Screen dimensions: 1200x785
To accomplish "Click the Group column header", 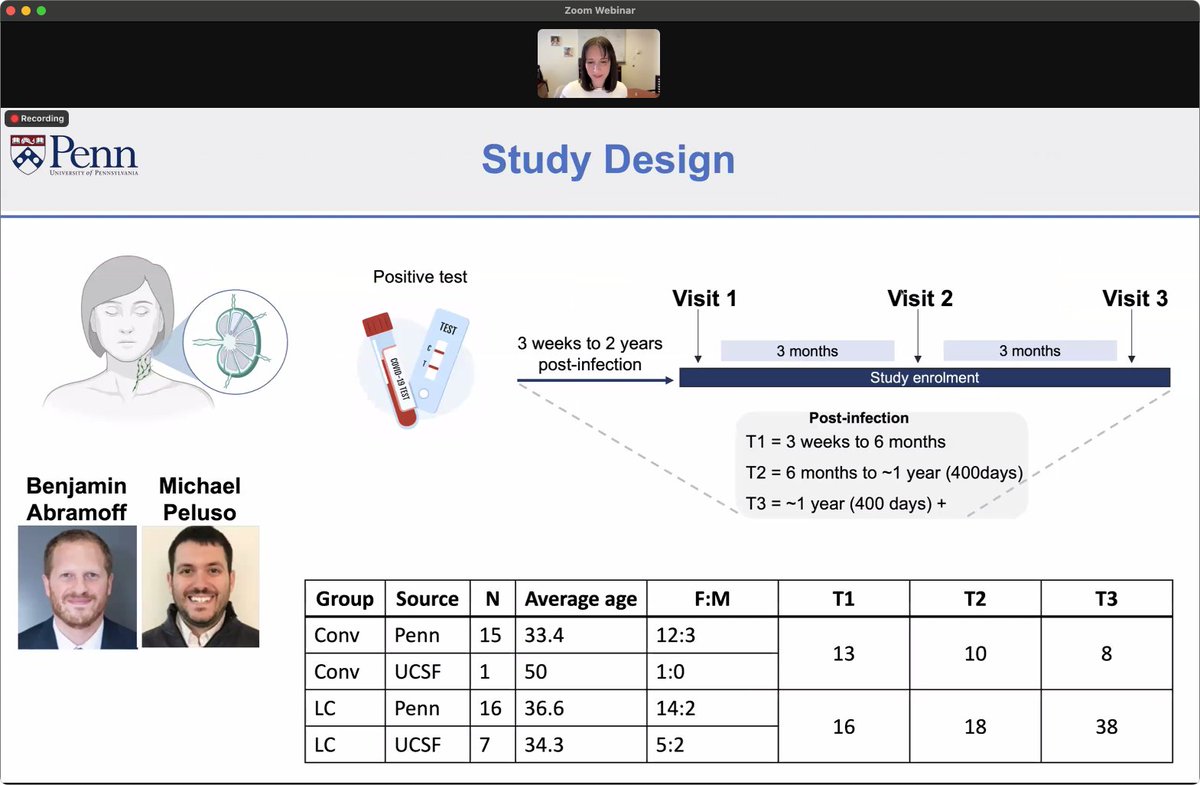I will pyautogui.click(x=345, y=599).
